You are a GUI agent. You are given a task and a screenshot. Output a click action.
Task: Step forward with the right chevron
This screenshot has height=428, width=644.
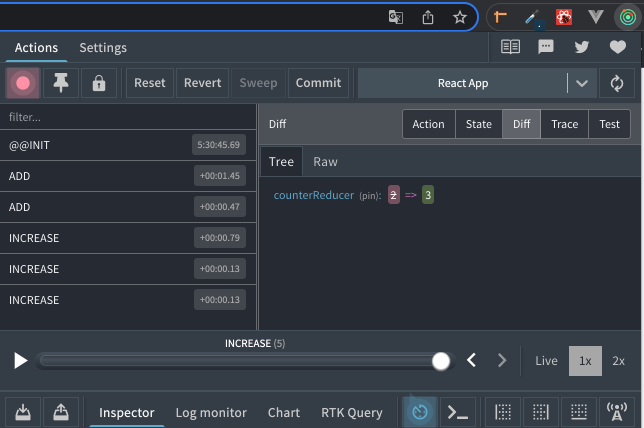tap(501, 360)
